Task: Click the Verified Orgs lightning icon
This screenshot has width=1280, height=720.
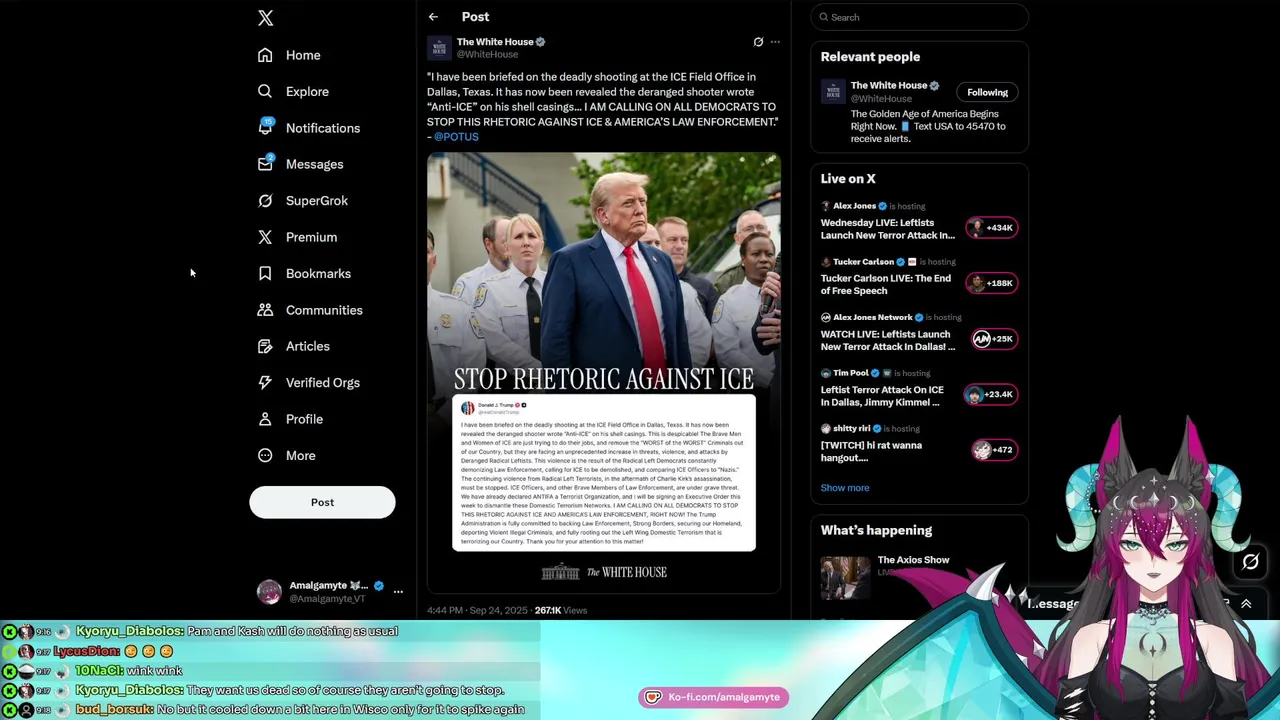Action: (x=265, y=382)
